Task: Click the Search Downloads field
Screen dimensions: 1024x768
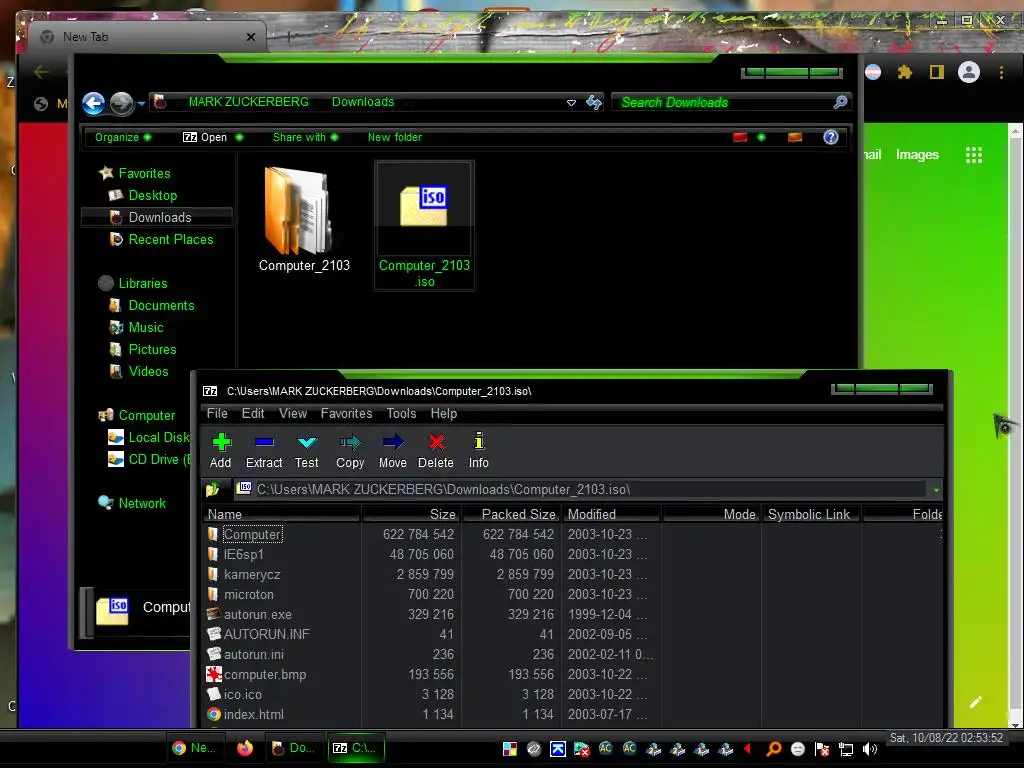Action: [722, 102]
